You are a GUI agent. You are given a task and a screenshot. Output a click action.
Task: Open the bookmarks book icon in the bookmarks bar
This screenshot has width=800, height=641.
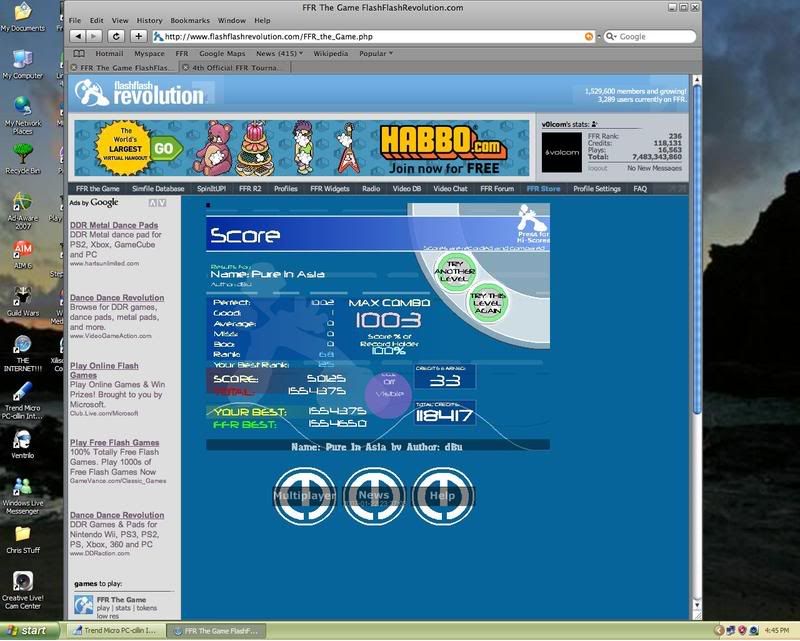[79, 54]
